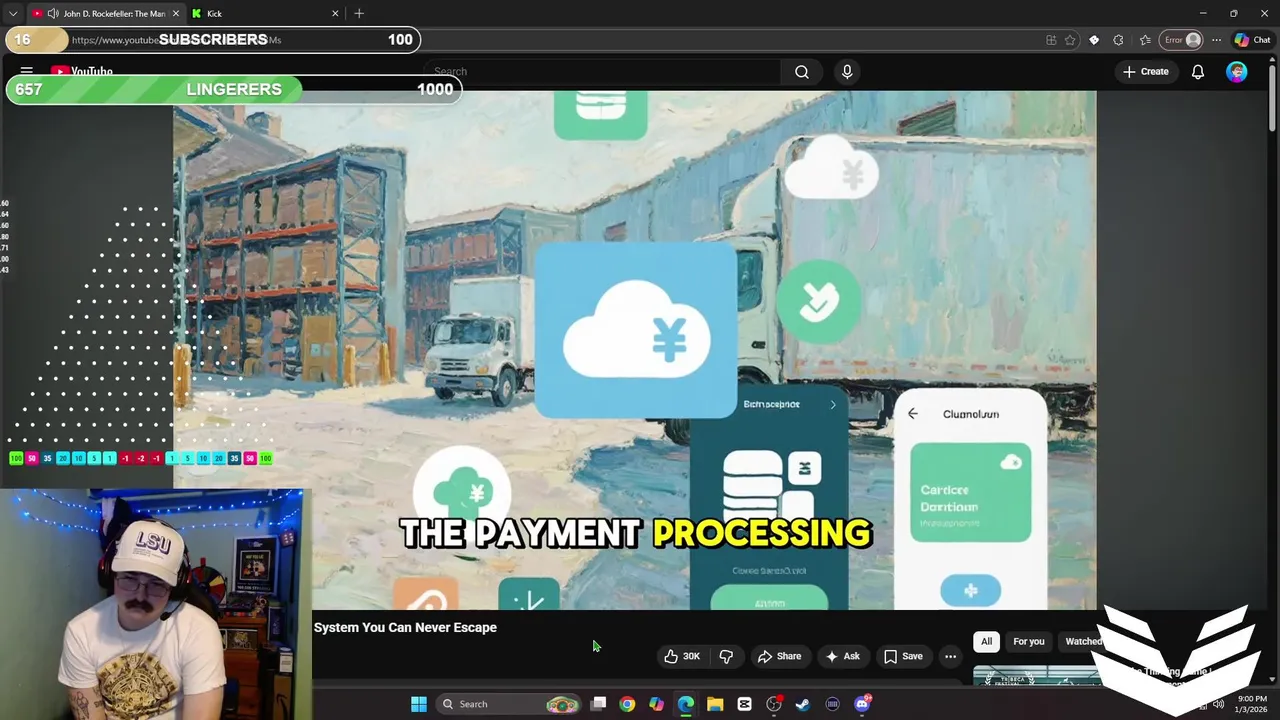
Task: Open the Copilot Chat button
Action: (x=1253, y=40)
